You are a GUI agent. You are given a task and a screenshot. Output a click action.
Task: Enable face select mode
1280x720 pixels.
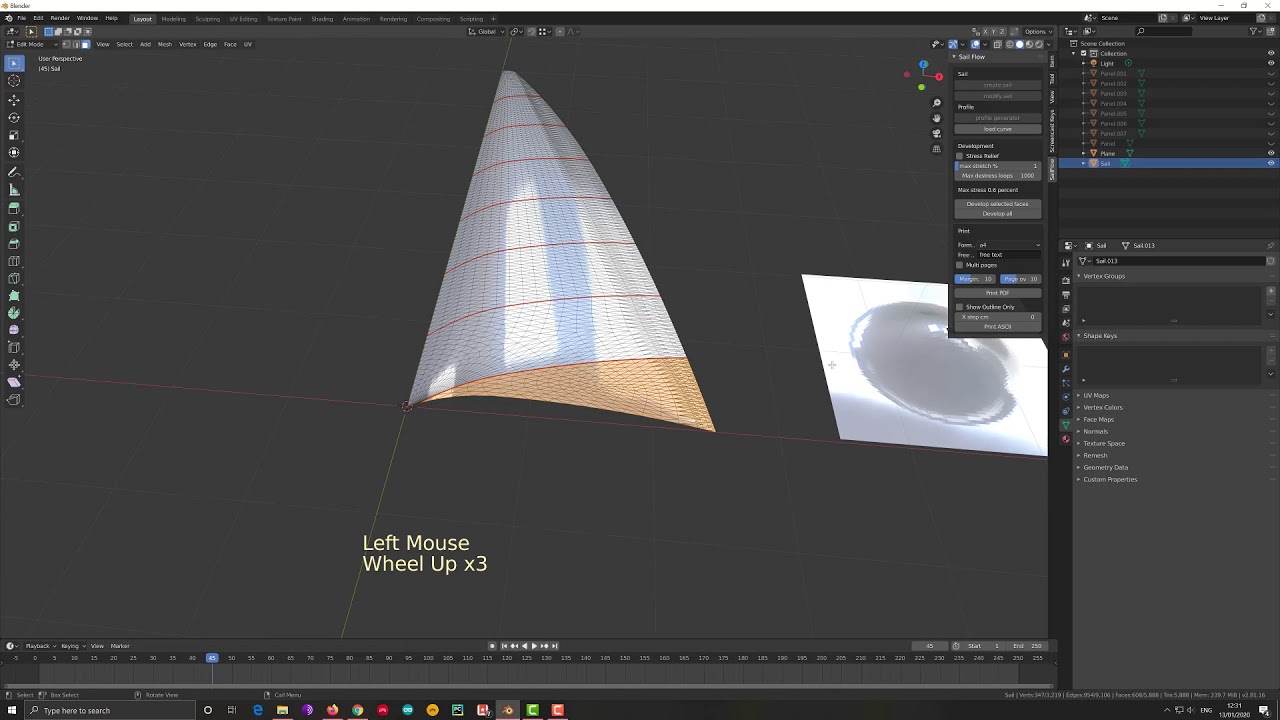coord(86,44)
